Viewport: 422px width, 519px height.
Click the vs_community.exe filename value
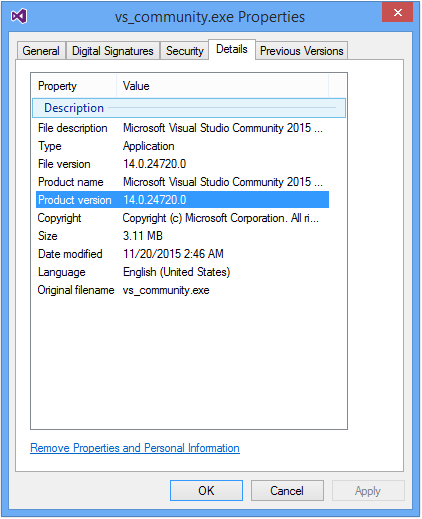(166, 290)
